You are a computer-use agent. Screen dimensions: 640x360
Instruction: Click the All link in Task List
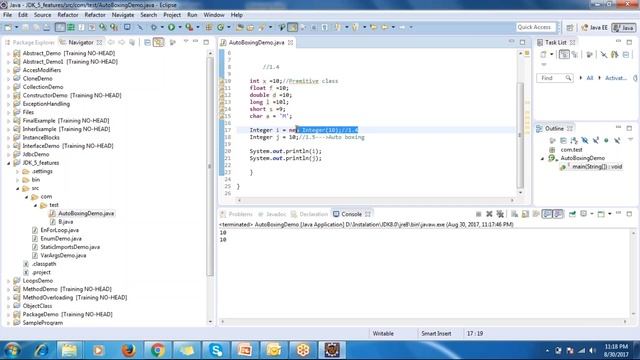590,78
